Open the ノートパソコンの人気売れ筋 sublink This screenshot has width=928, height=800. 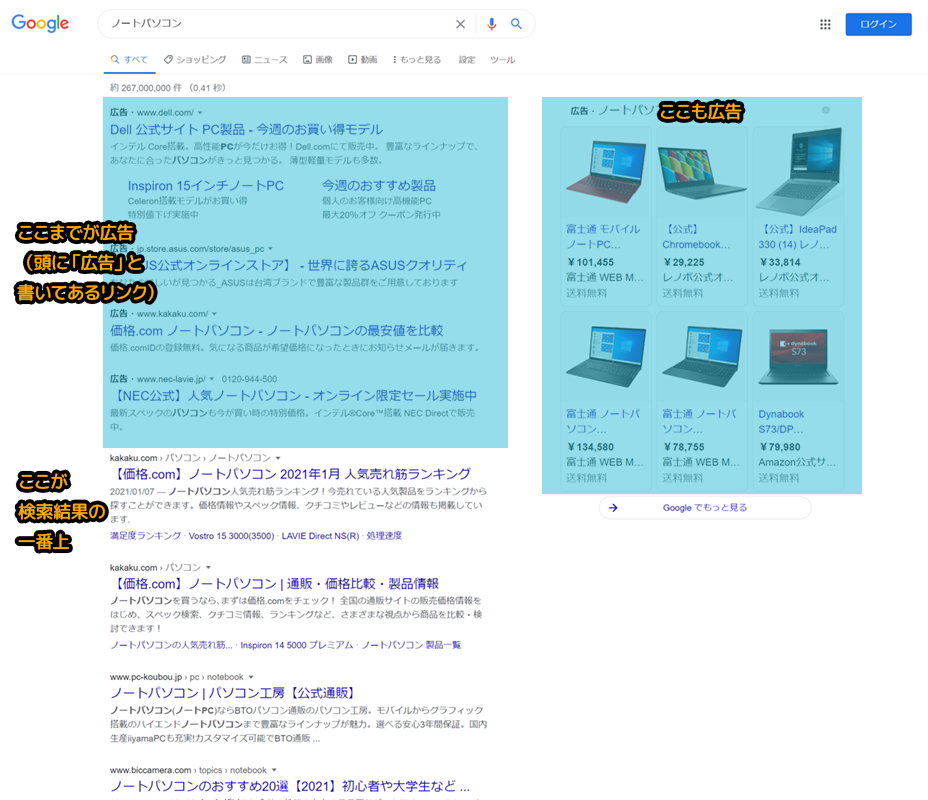[172, 645]
